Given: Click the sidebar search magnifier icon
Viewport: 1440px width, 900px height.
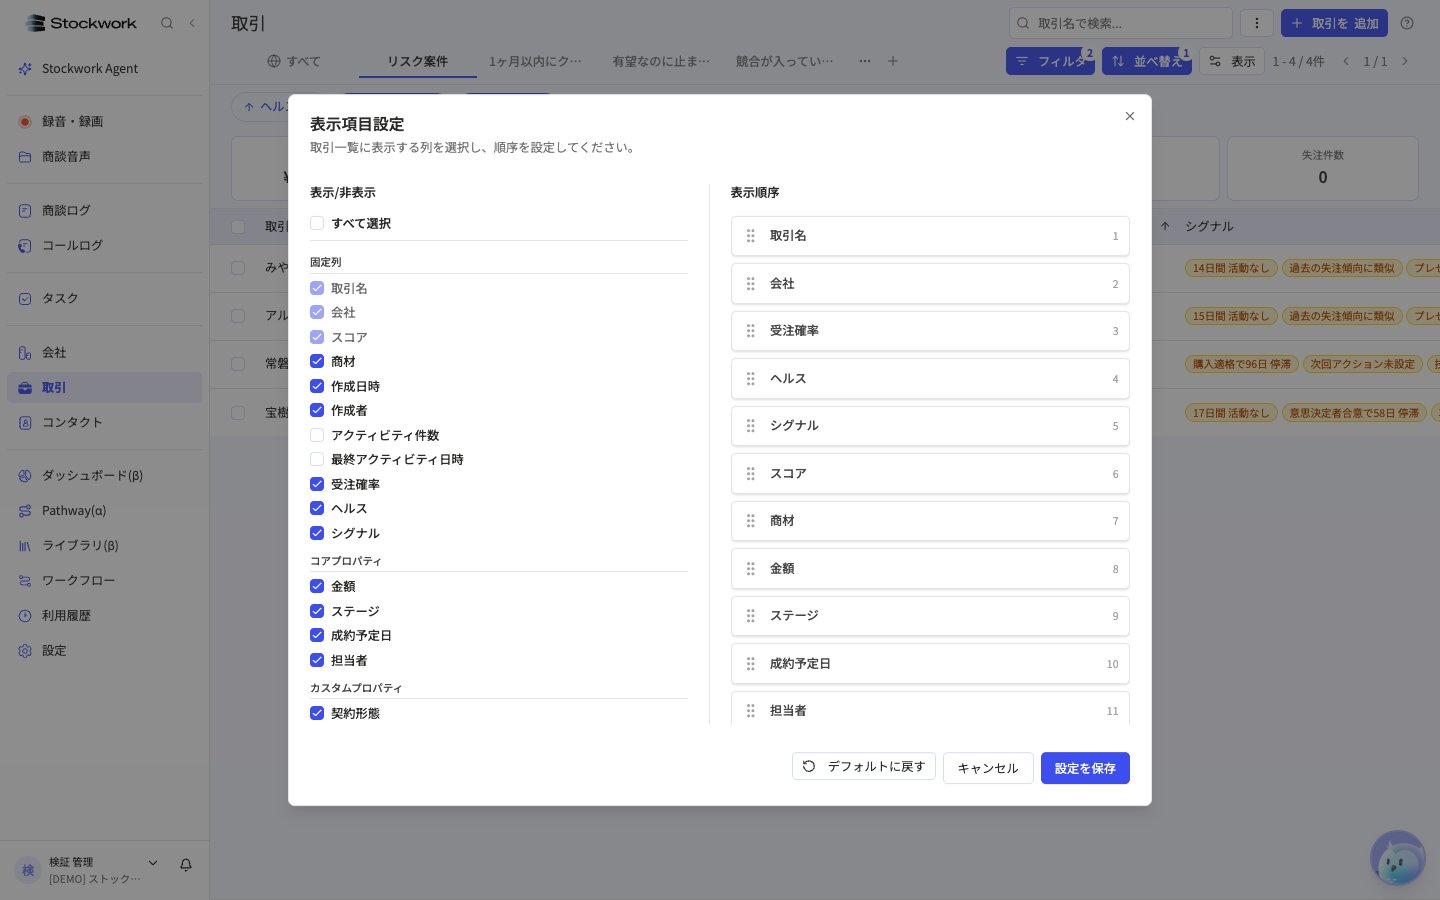Looking at the screenshot, I should pos(167,23).
